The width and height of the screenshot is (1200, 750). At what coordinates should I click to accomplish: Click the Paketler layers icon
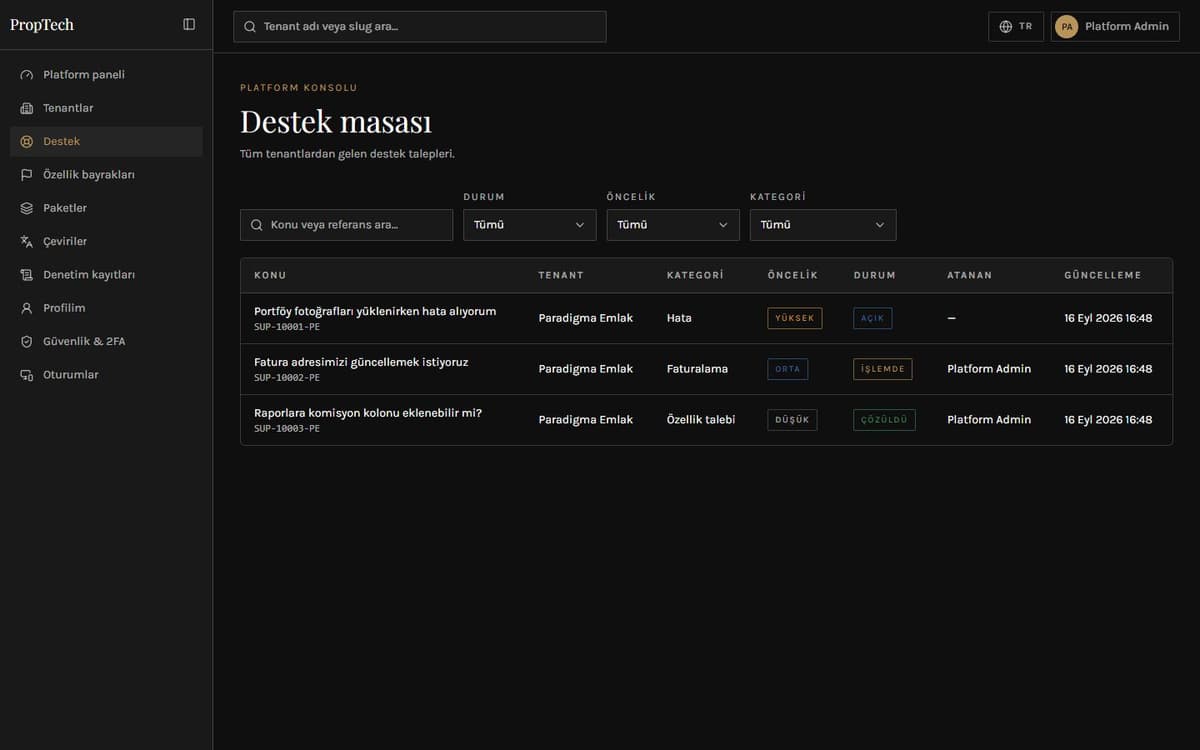click(27, 208)
